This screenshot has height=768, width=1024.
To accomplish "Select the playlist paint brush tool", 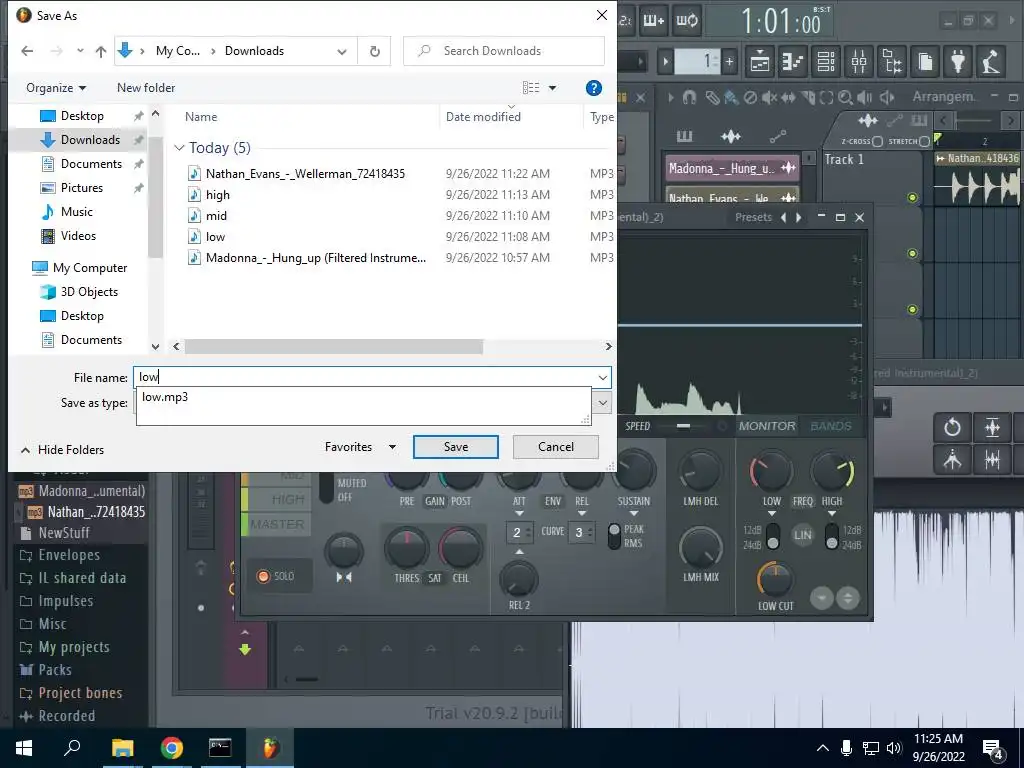I will (x=731, y=98).
